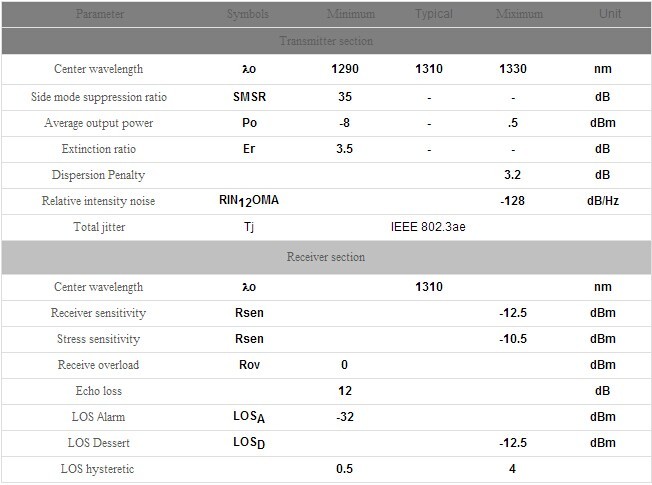Image resolution: width=652 pixels, height=485 pixels.
Task: Click the Transmitter section heading row
Action: tap(326, 41)
